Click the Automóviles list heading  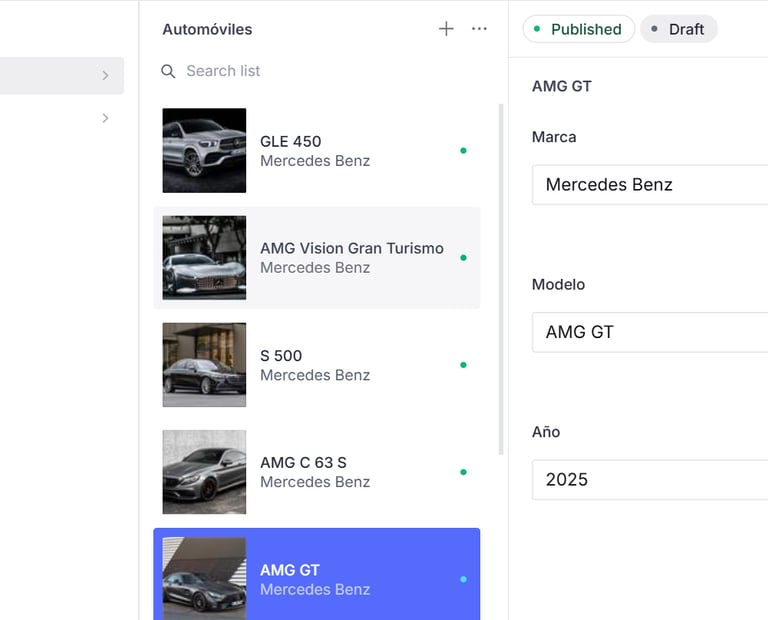[x=207, y=29]
